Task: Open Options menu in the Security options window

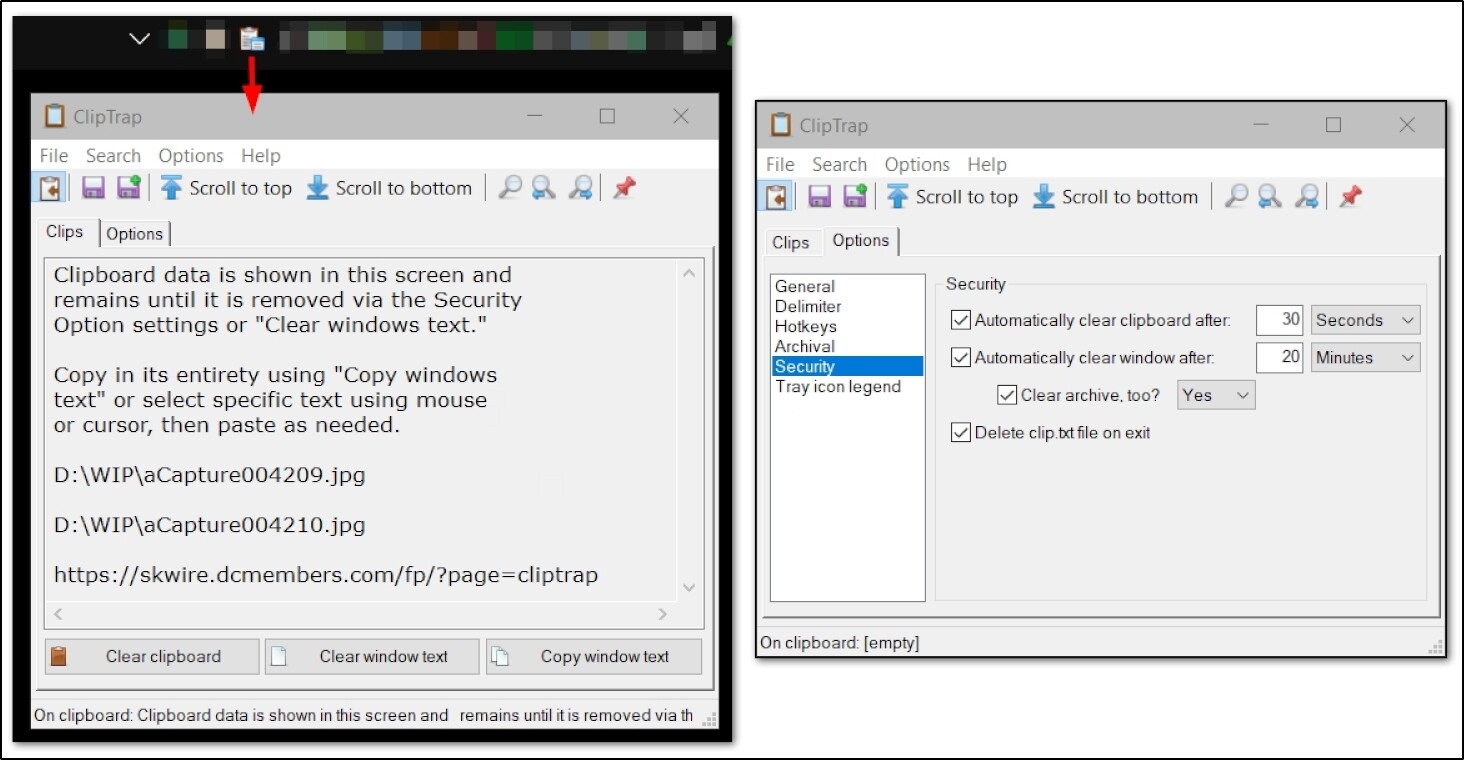Action: coord(917,165)
